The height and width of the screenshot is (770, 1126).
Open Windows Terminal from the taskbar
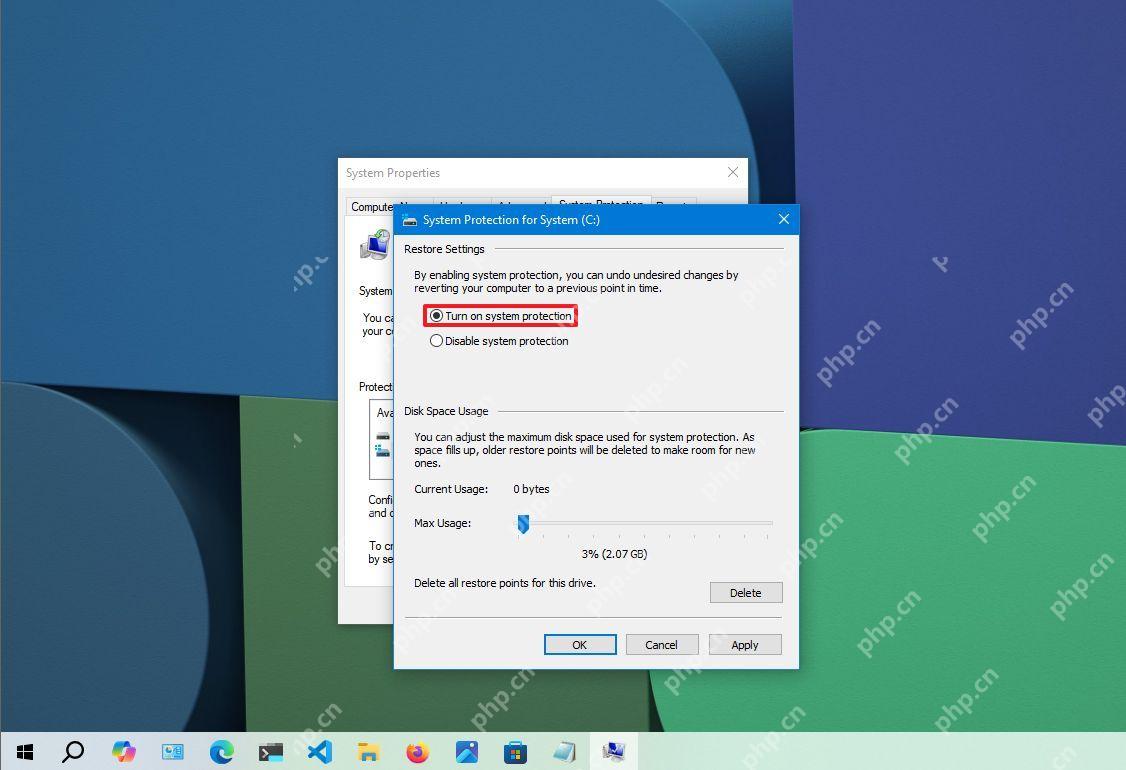click(x=271, y=752)
